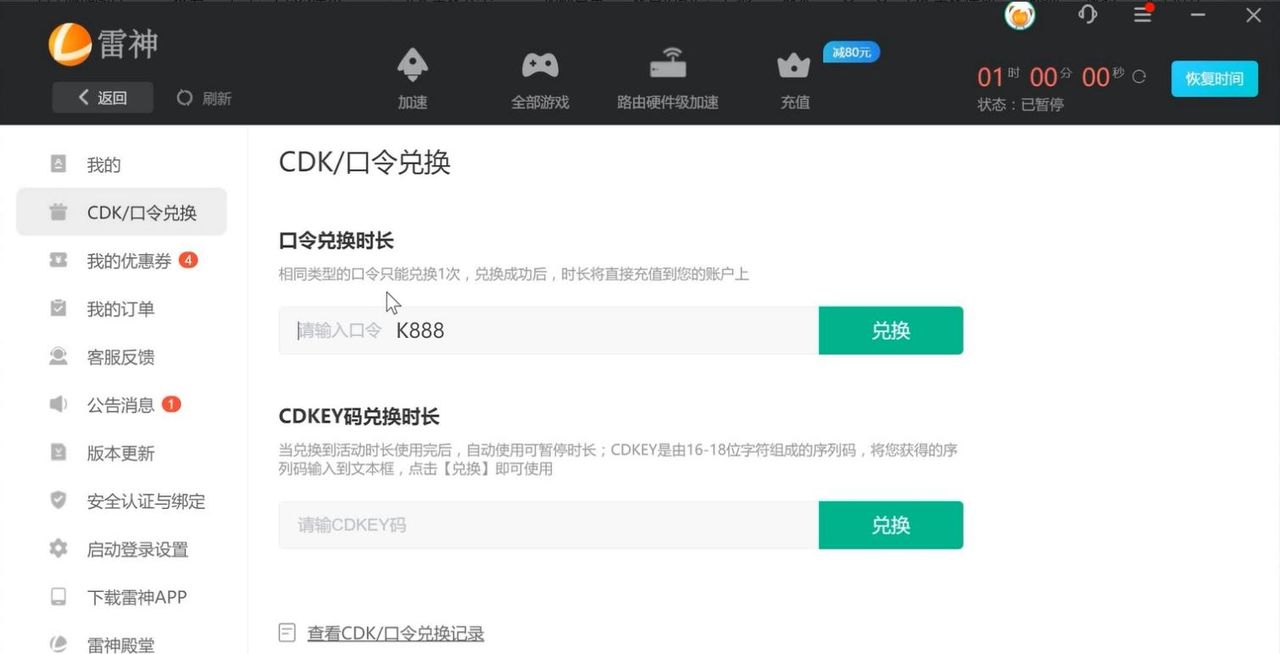Viewport: 1280px width, 654px height.
Task: Select the 加速 rocket icon
Action: (412, 65)
